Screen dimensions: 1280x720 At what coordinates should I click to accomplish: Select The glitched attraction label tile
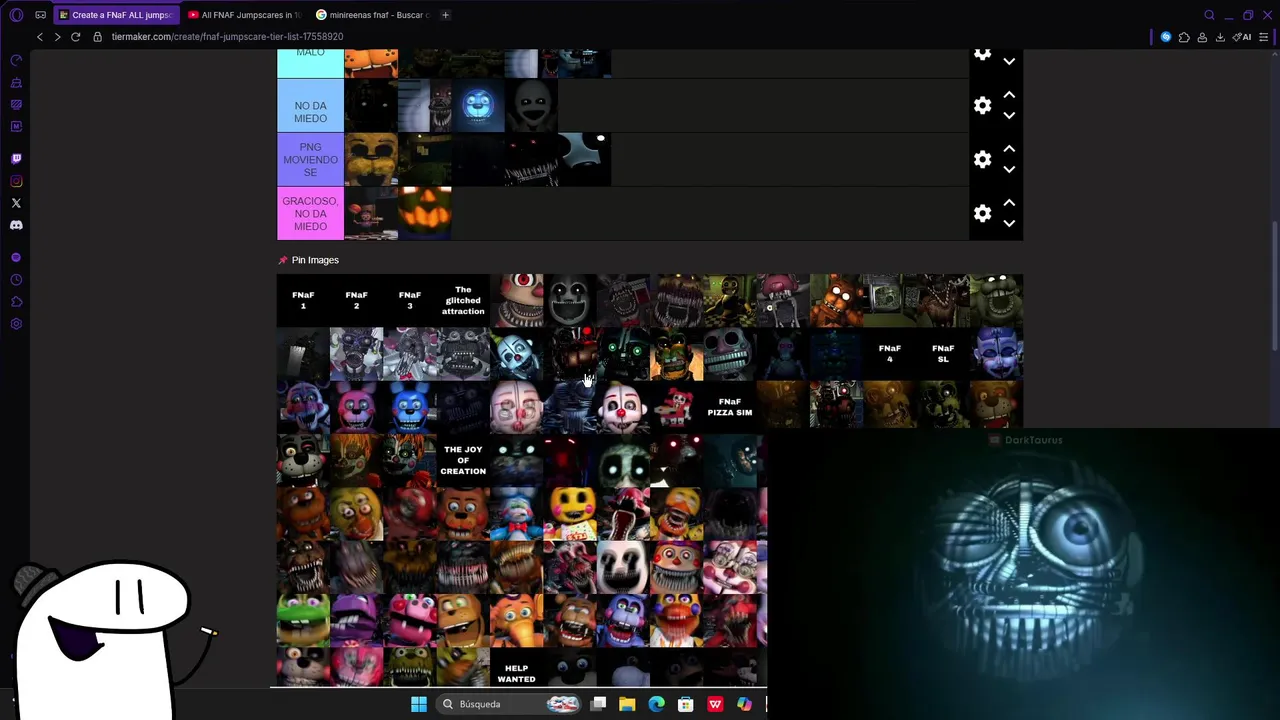(x=463, y=300)
